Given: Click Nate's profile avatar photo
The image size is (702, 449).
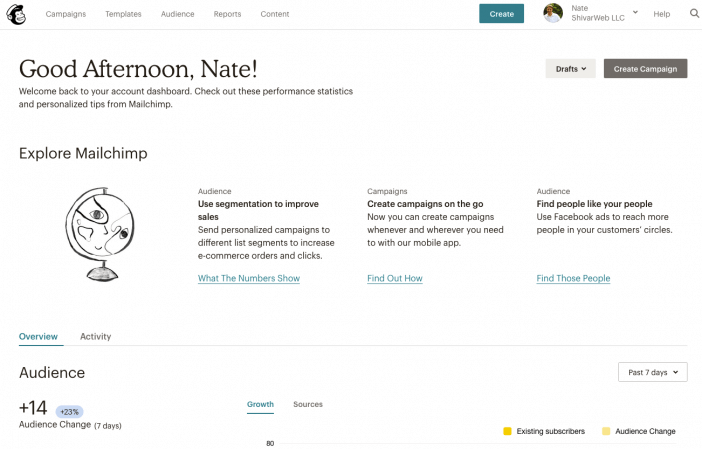Looking at the screenshot, I should (553, 13).
